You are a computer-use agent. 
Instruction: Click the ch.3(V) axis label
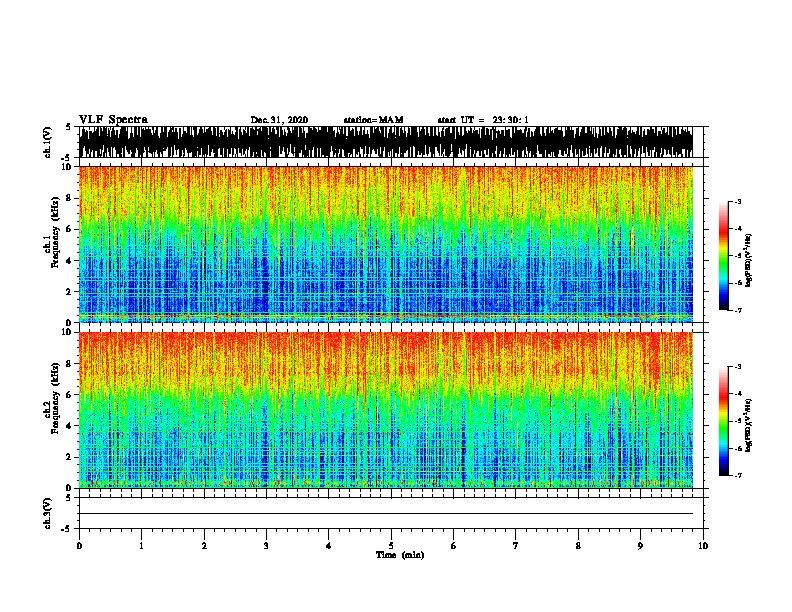pos(48,513)
